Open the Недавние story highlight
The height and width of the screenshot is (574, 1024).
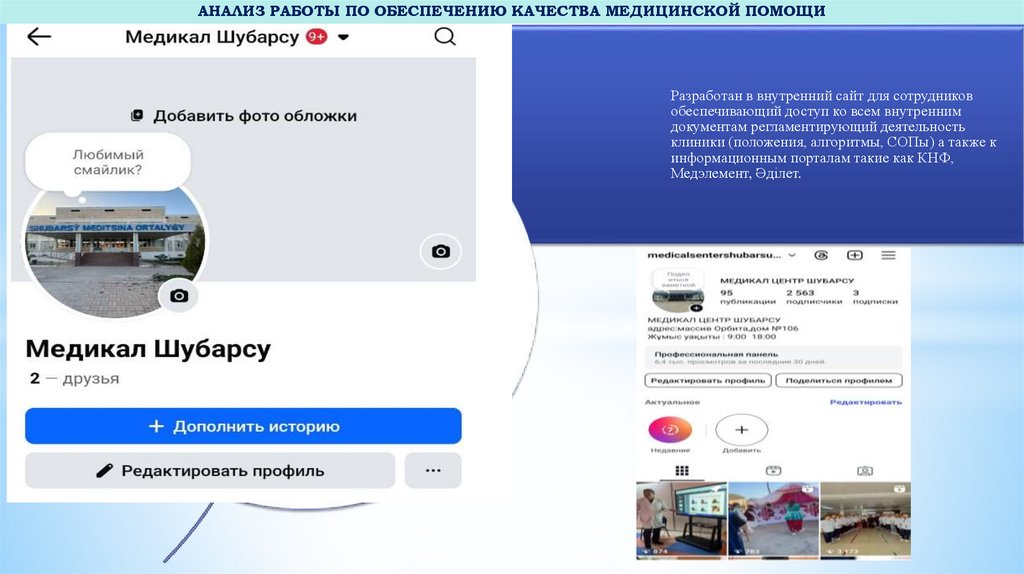pyautogui.click(x=670, y=430)
